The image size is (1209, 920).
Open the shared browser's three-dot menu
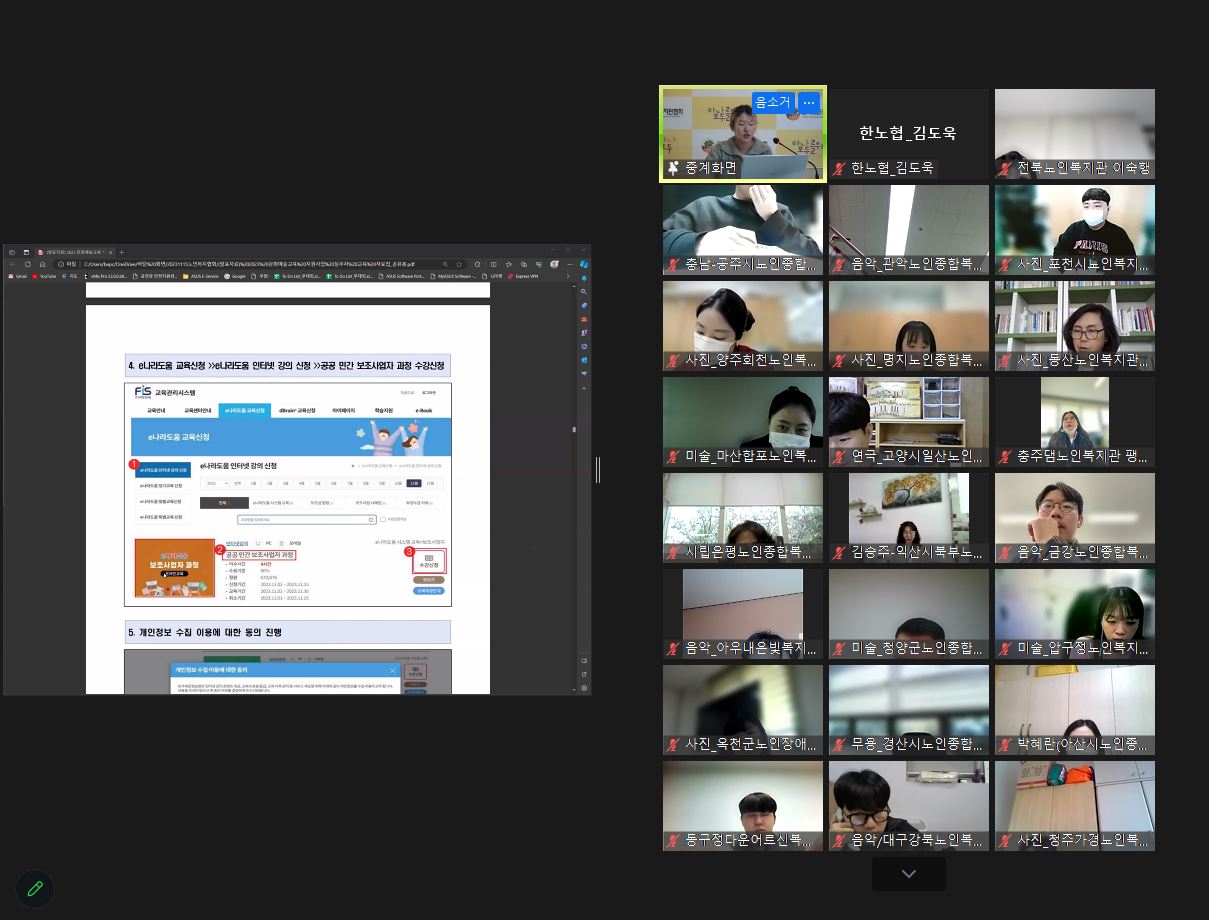point(569,264)
